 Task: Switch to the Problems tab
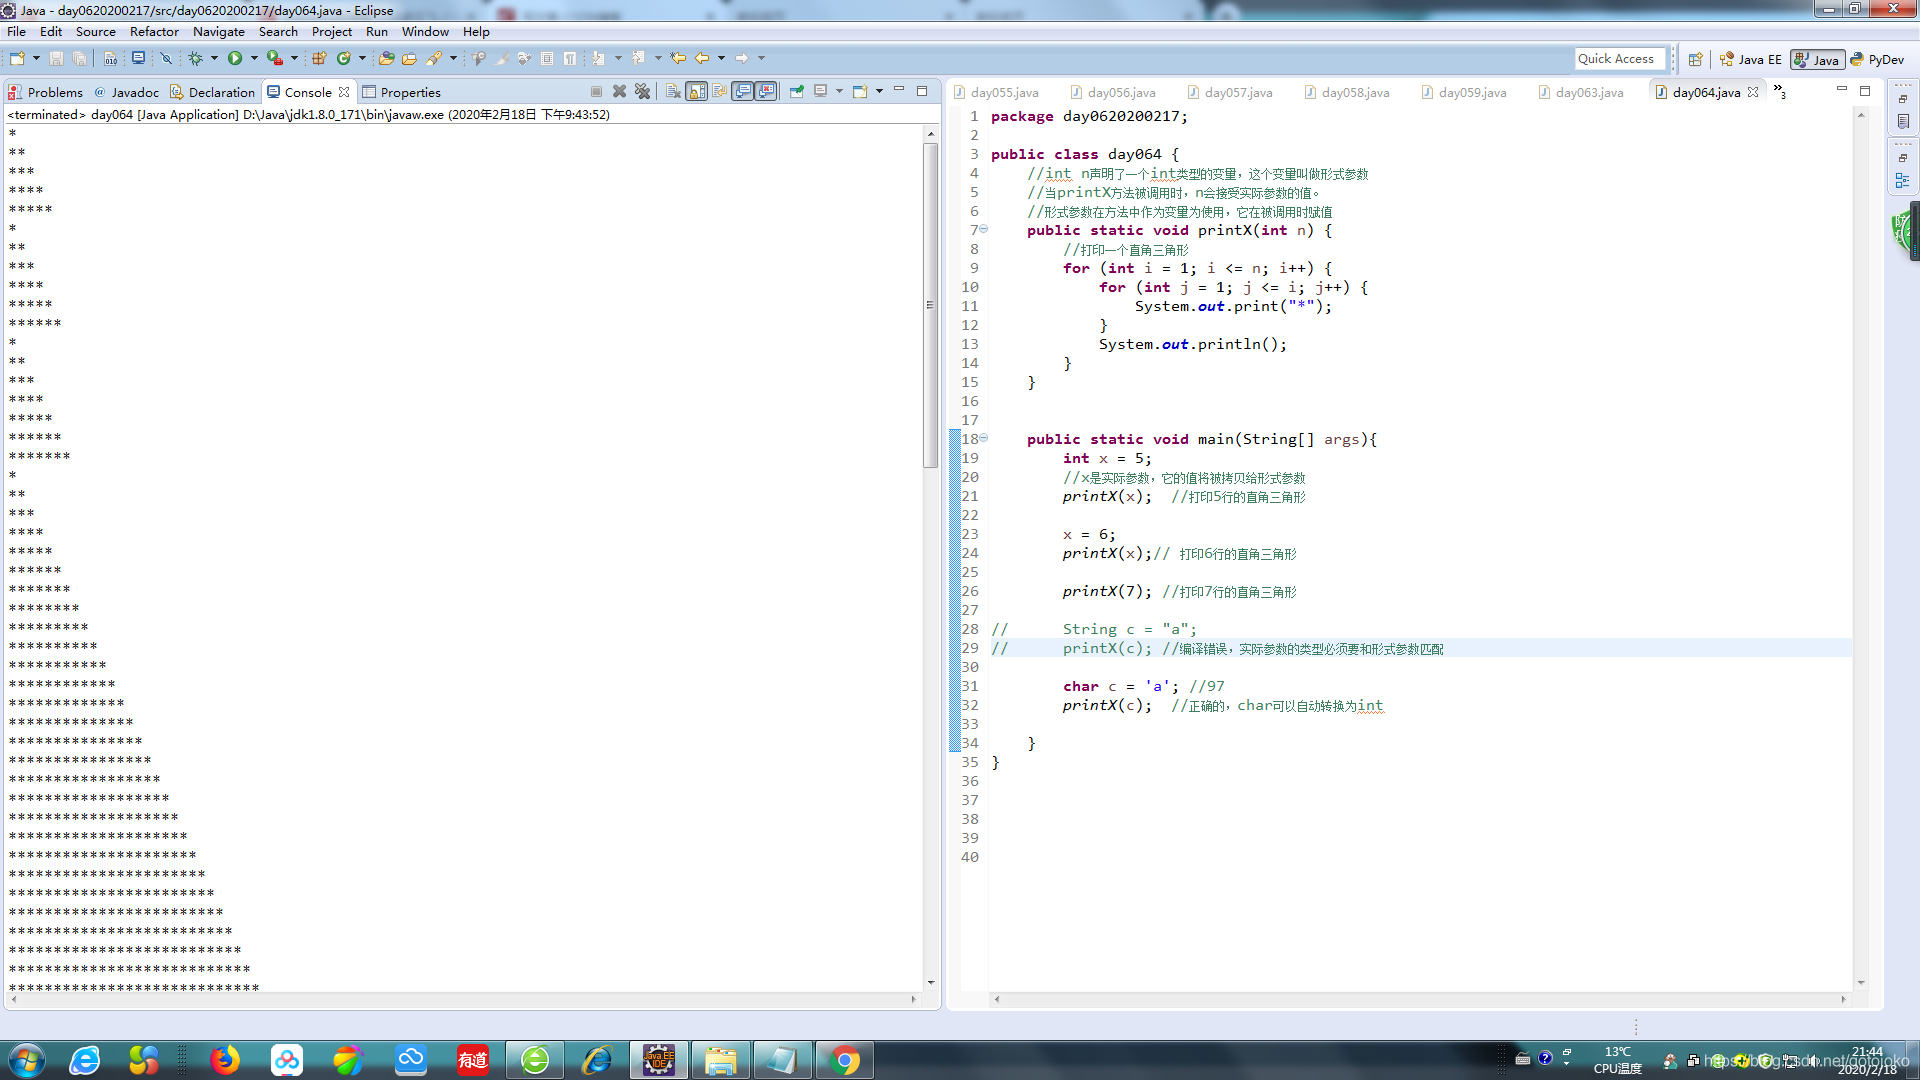click(46, 92)
